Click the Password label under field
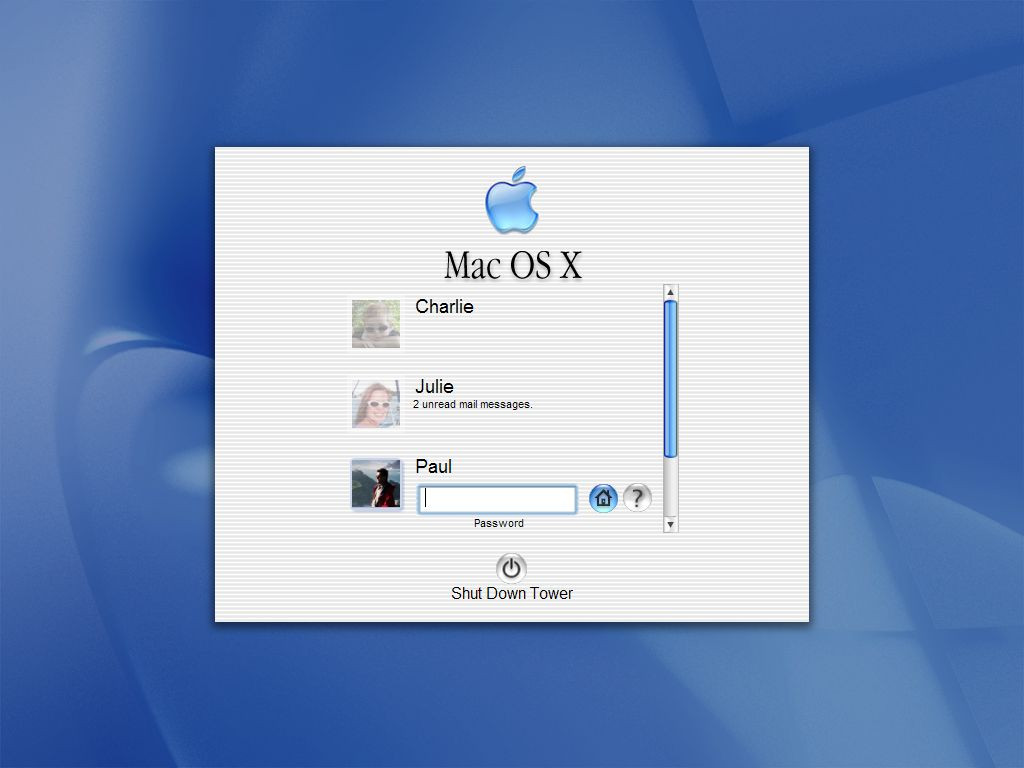 (499, 523)
